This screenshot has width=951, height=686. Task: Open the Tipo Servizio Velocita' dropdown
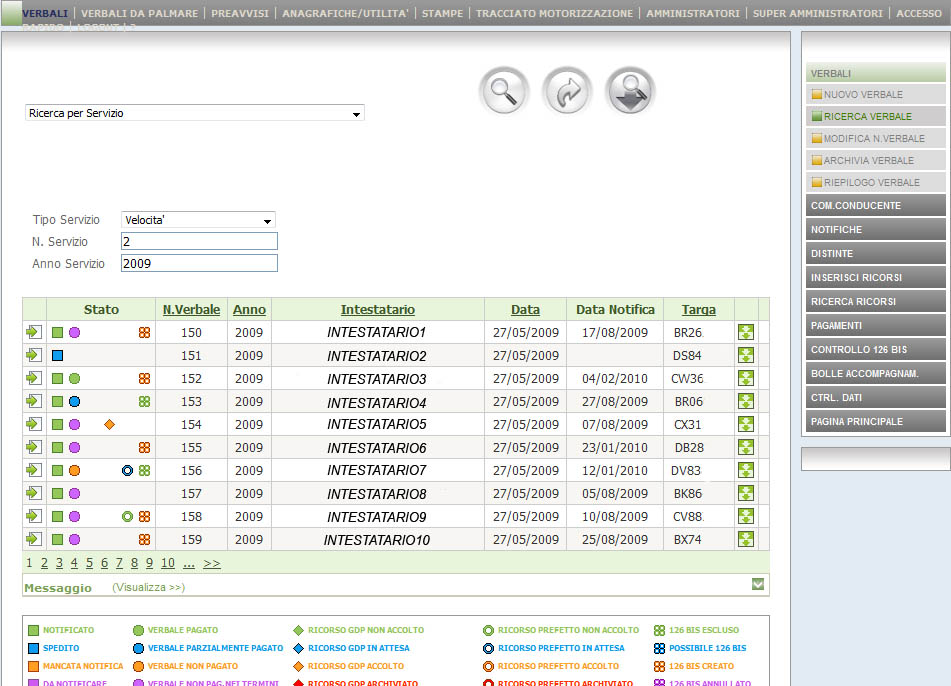coord(198,220)
